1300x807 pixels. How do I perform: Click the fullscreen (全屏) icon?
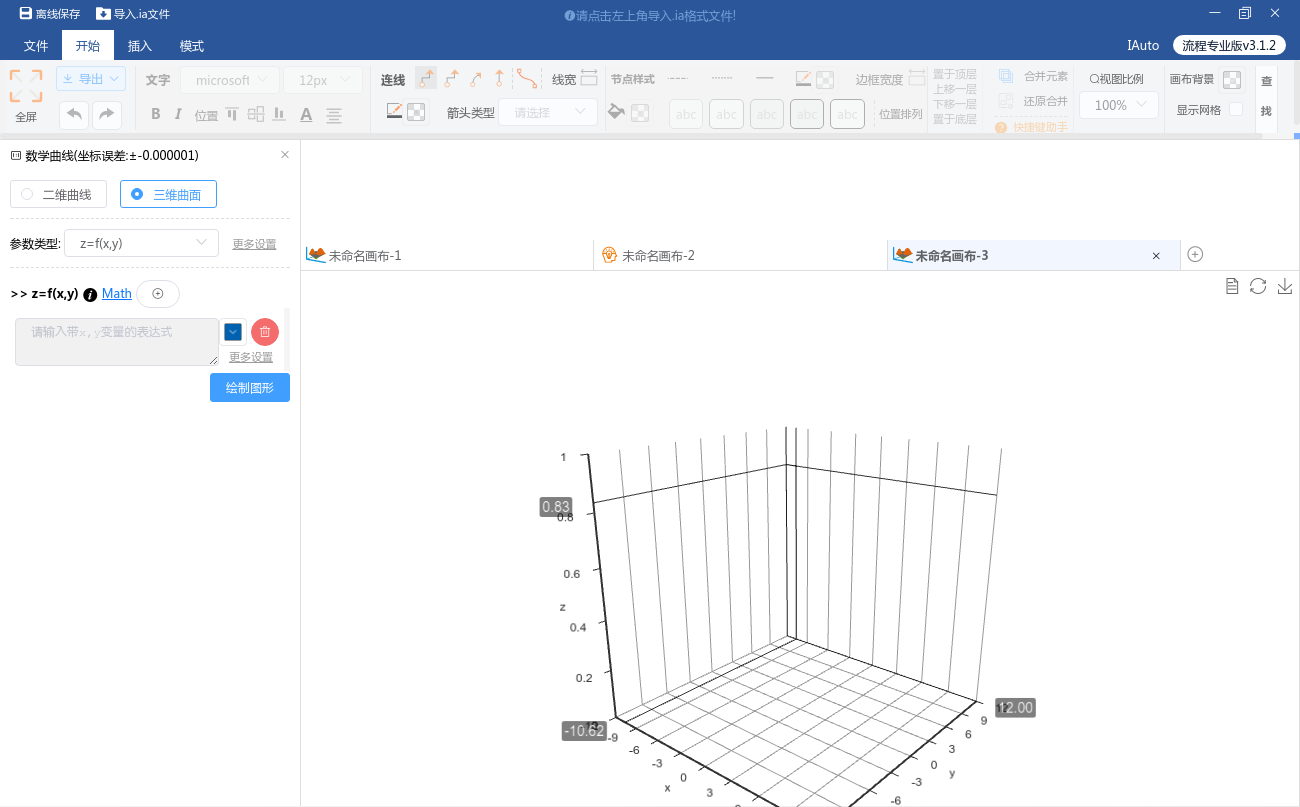tap(26, 87)
